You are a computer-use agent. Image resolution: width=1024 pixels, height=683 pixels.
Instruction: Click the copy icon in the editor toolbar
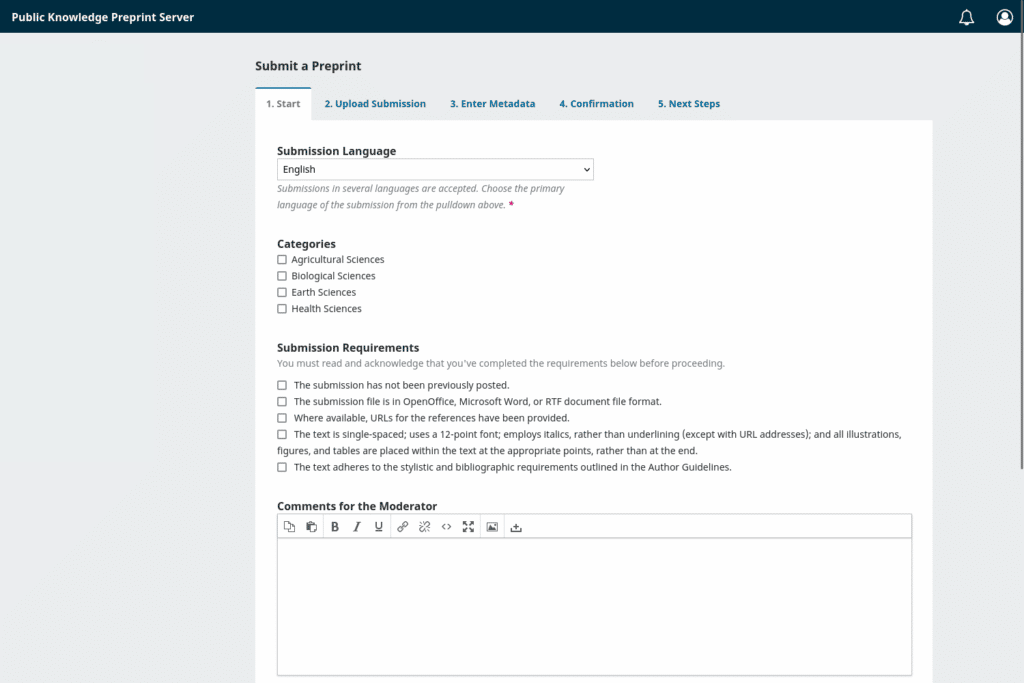[x=291, y=527]
